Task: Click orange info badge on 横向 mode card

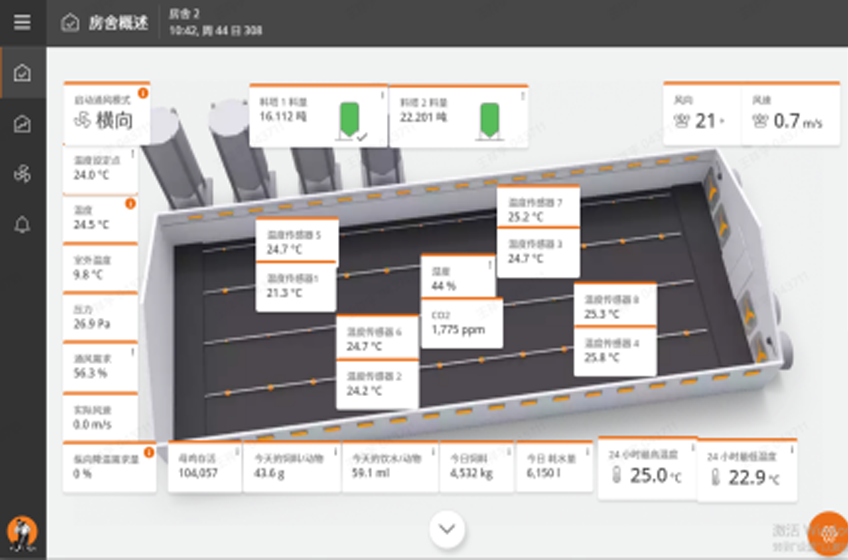Action: click(143, 93)
